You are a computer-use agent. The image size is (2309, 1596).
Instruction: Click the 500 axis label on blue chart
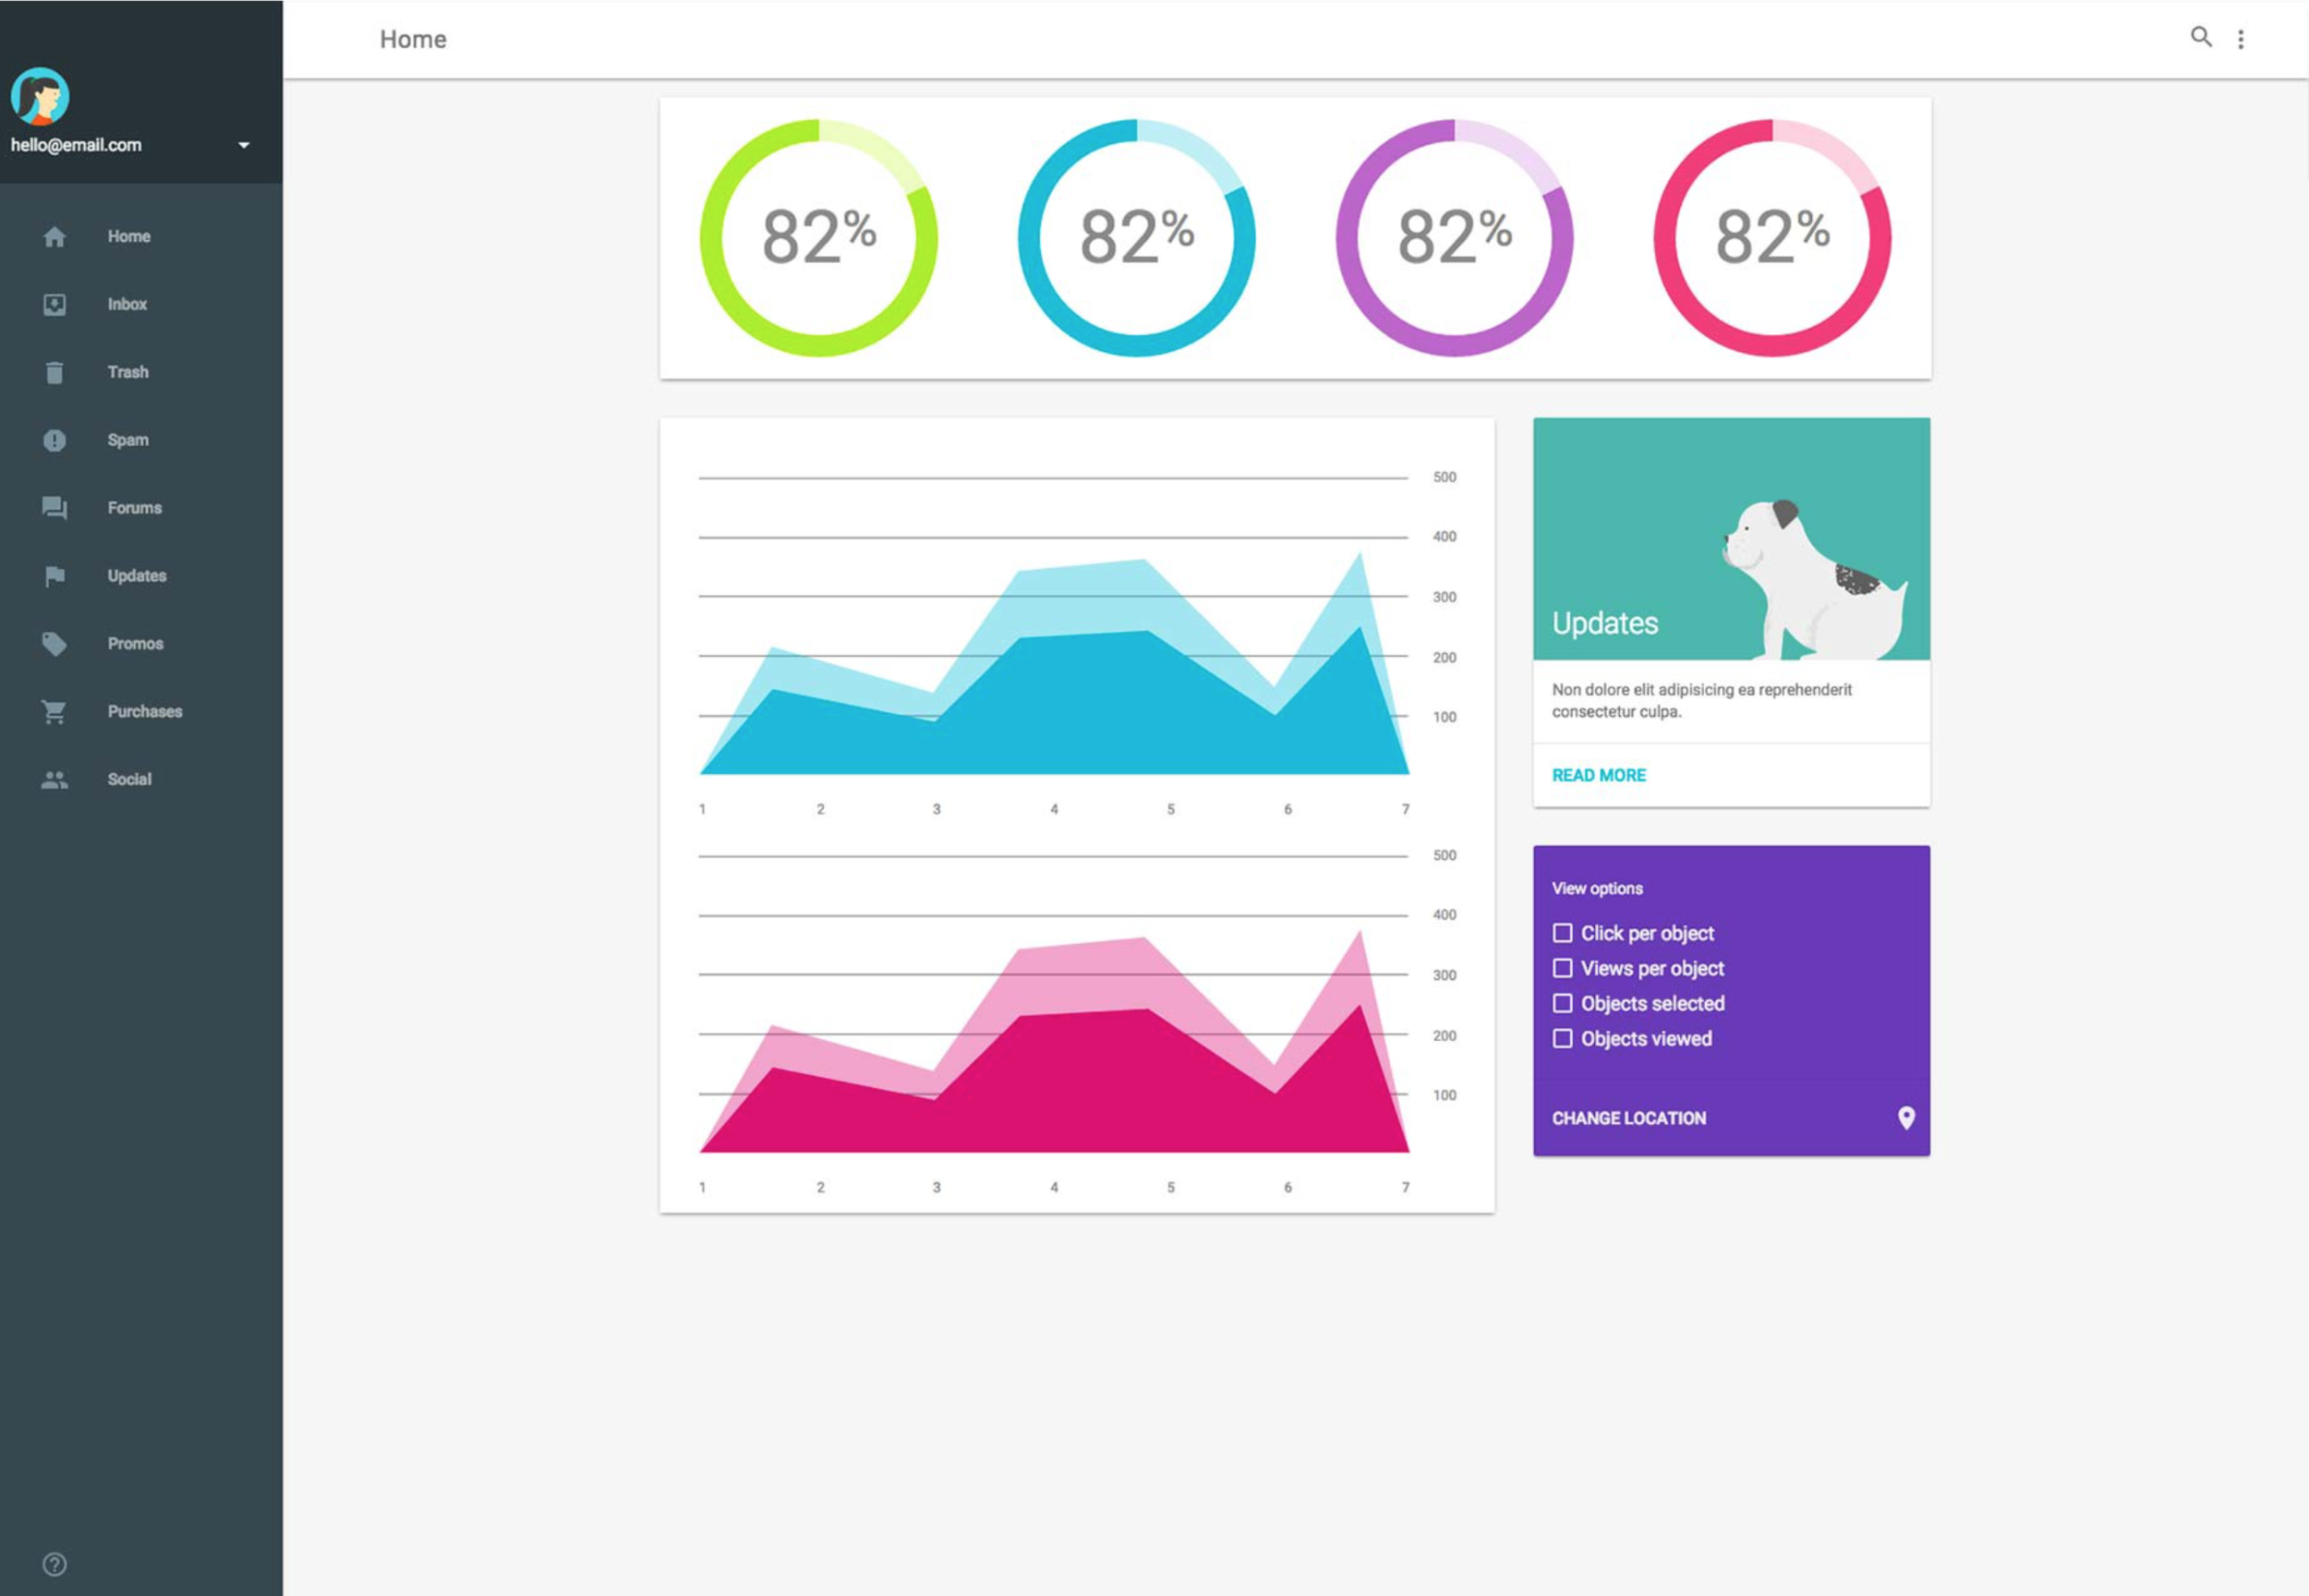(1444, 477)
